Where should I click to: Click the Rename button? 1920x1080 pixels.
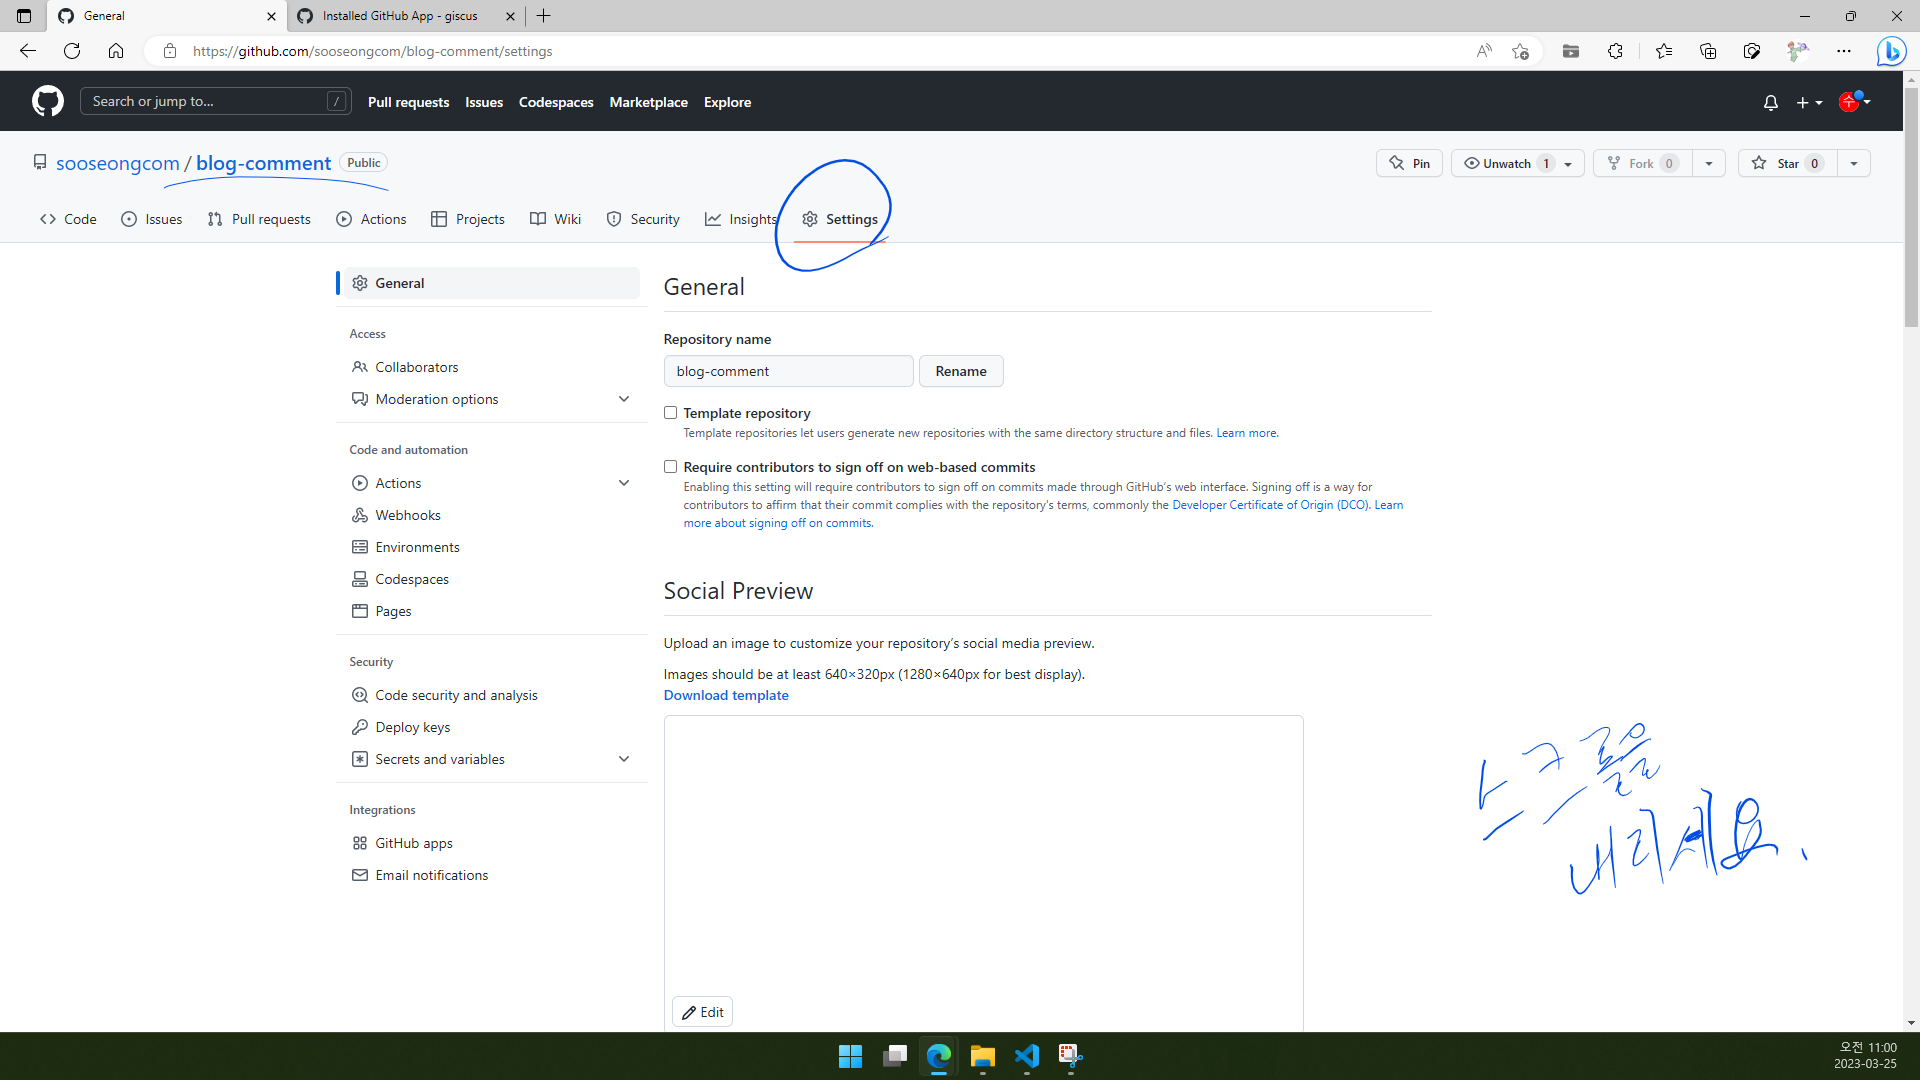[961, 371]
